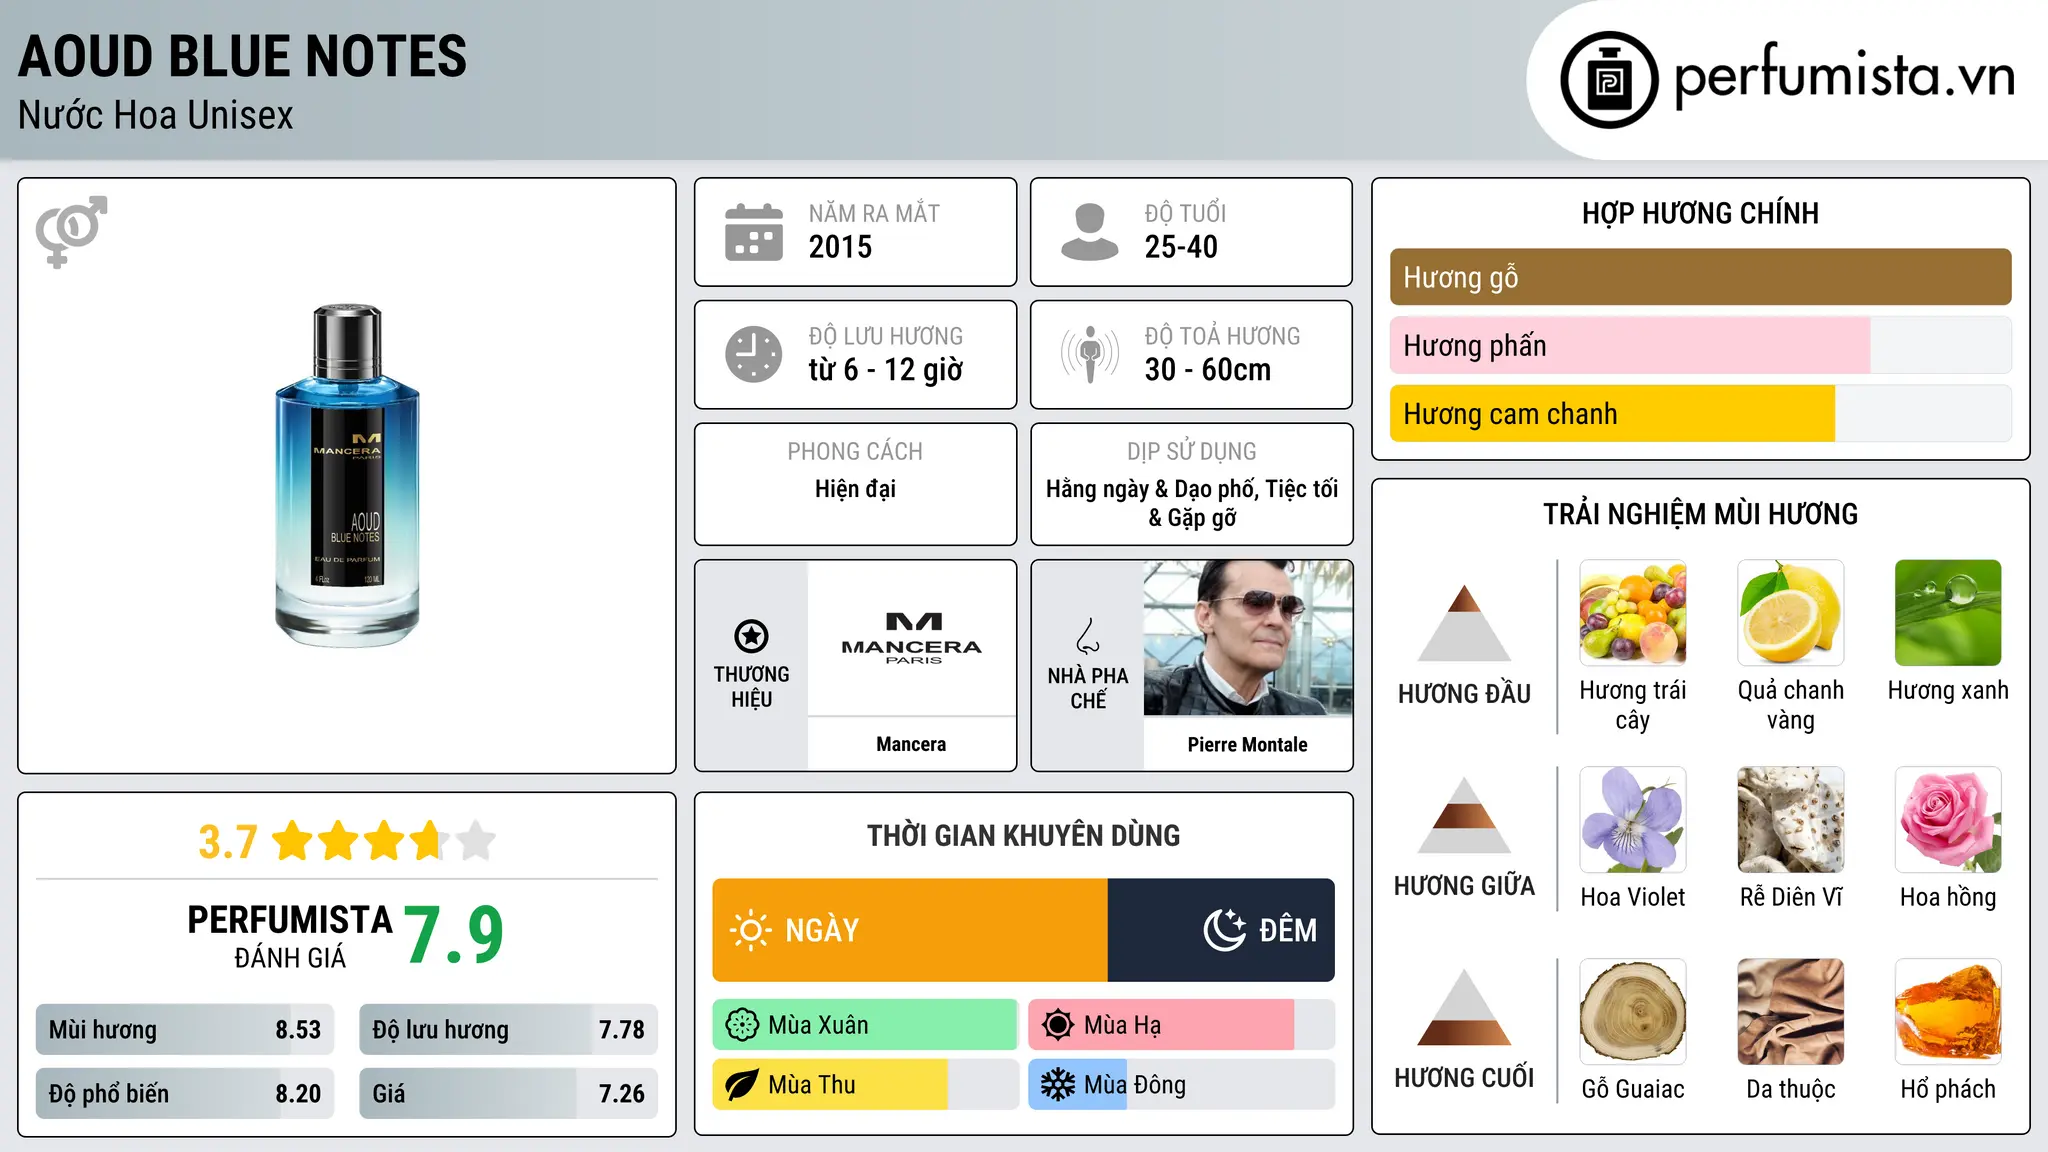Viewport: 2048px width, 1152px height.
Task: Click the Mùa Thu season bar
Action: (x=865, y=1085)
